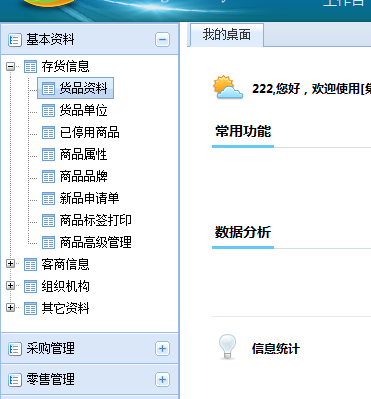Click the 数据分析 section heading

pyautogui.click(x=243, y=232)
